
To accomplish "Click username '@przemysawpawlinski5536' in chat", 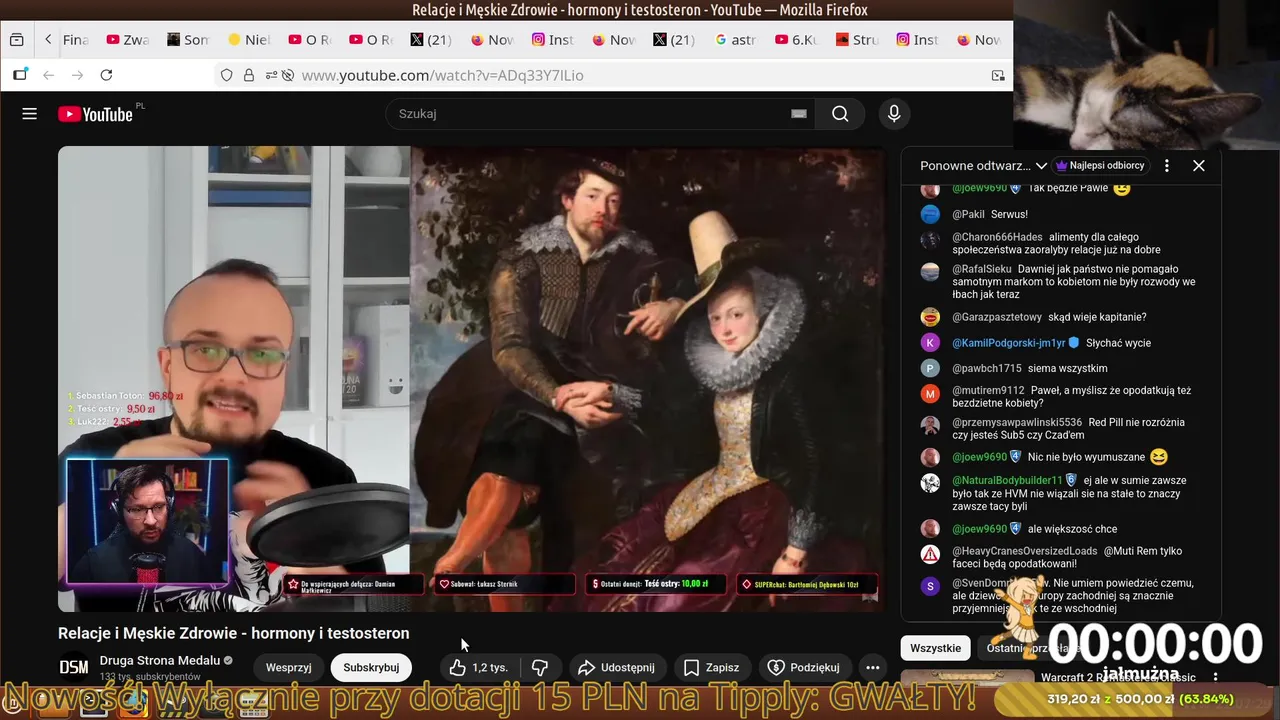I will point(1017,422).
